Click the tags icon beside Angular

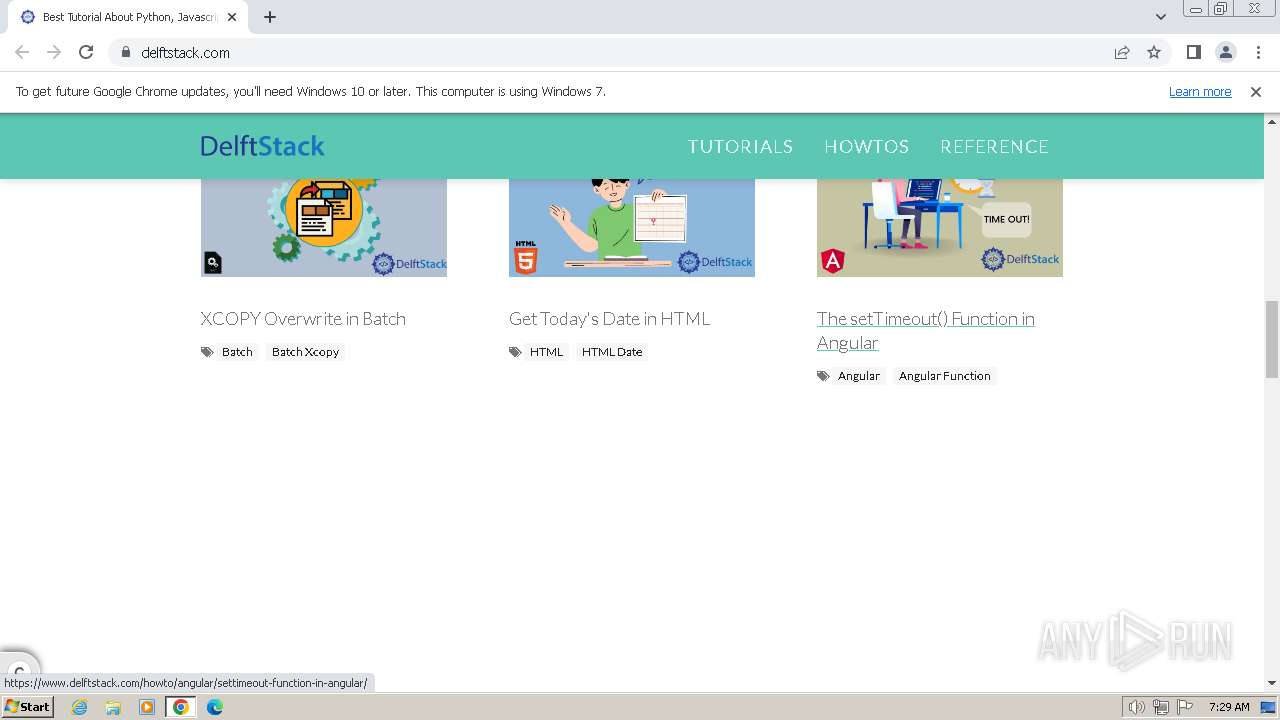pyautogui.click(x=823, y=376)
